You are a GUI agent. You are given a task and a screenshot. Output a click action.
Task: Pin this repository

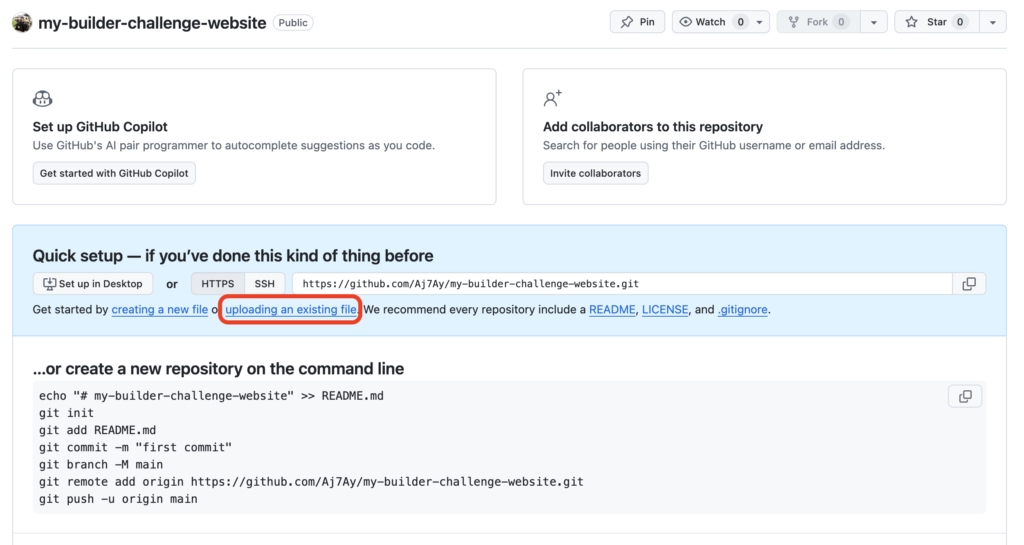[637, 22]
